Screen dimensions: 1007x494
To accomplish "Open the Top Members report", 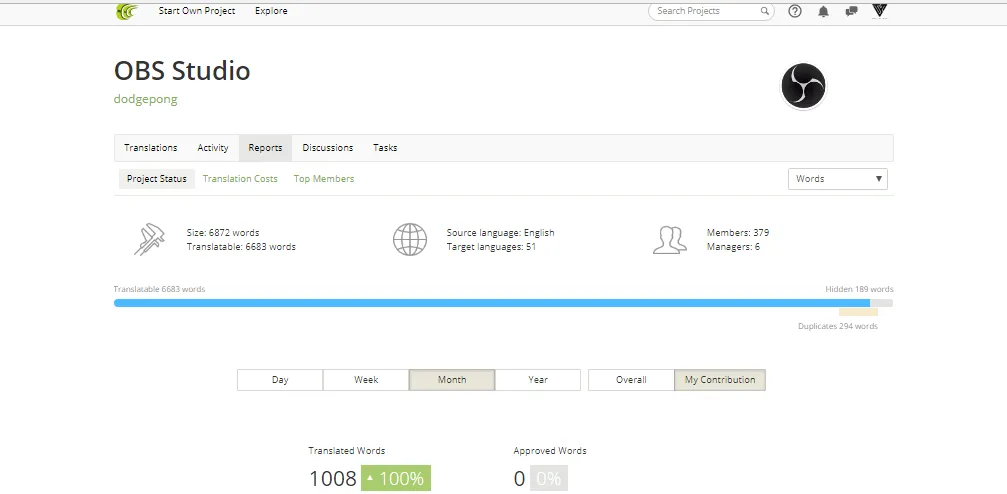I will tap(324, 179).
